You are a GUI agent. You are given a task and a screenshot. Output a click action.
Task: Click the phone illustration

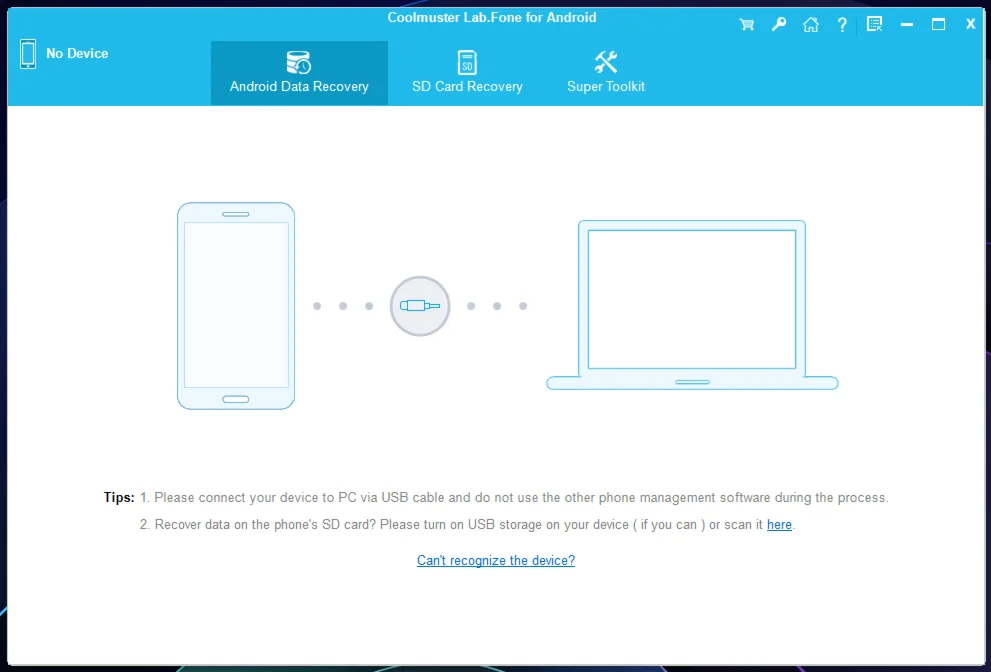236,306
